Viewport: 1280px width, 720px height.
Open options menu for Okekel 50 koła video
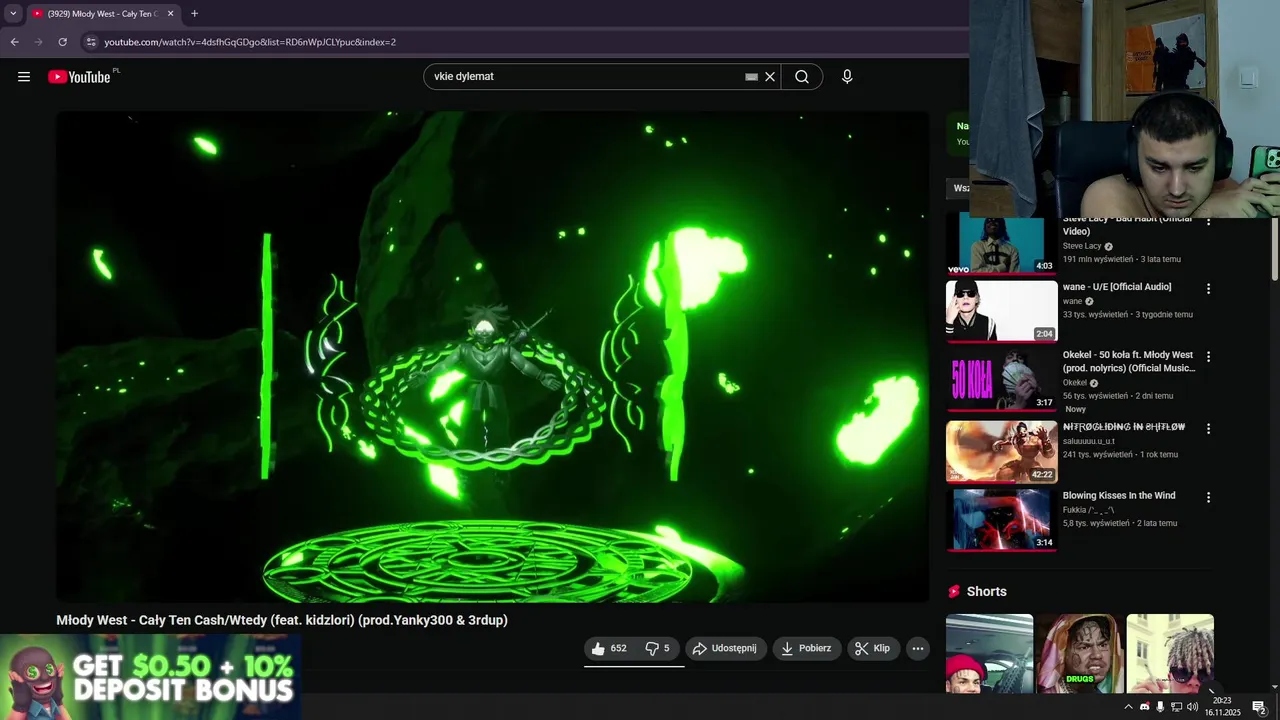[x=1208, y=357]
